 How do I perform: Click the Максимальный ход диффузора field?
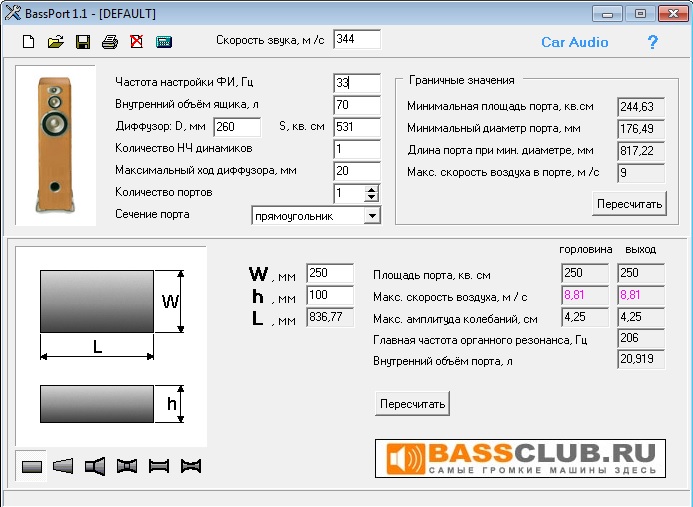point(357,171)
